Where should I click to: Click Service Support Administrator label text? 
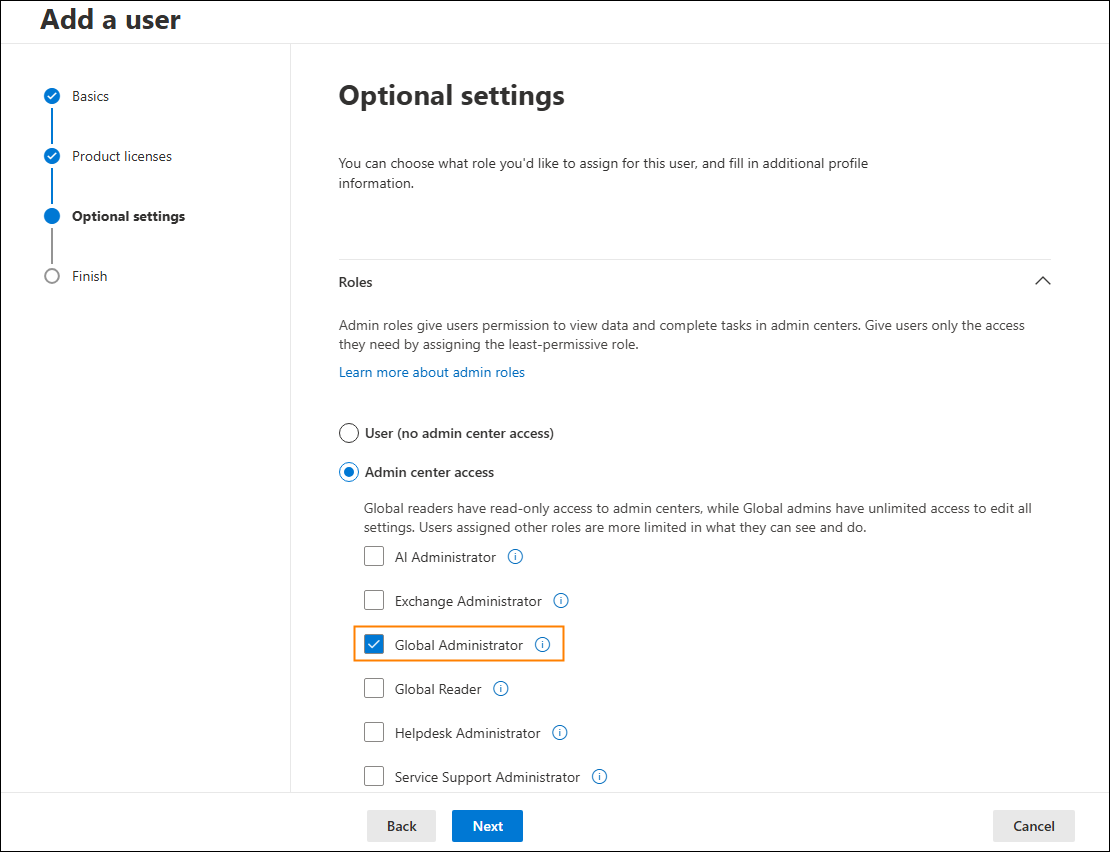tap(487, 777)
